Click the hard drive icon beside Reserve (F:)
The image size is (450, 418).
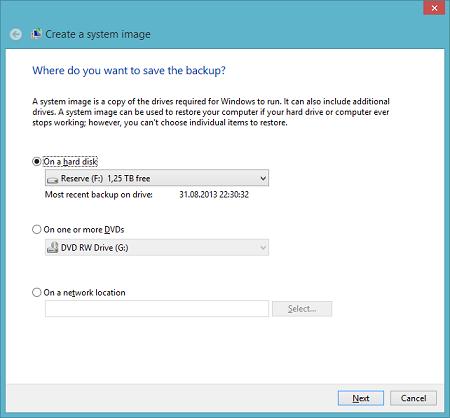[x=53, y=179]
